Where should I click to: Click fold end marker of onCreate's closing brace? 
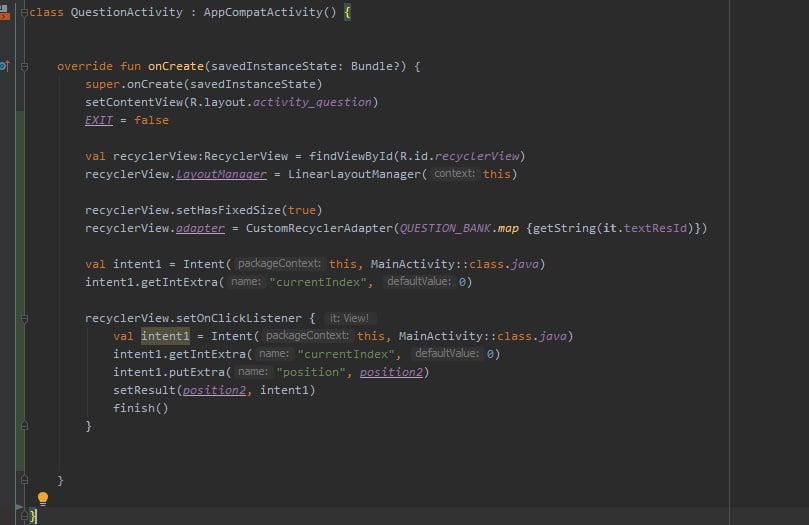coord(24,480)
